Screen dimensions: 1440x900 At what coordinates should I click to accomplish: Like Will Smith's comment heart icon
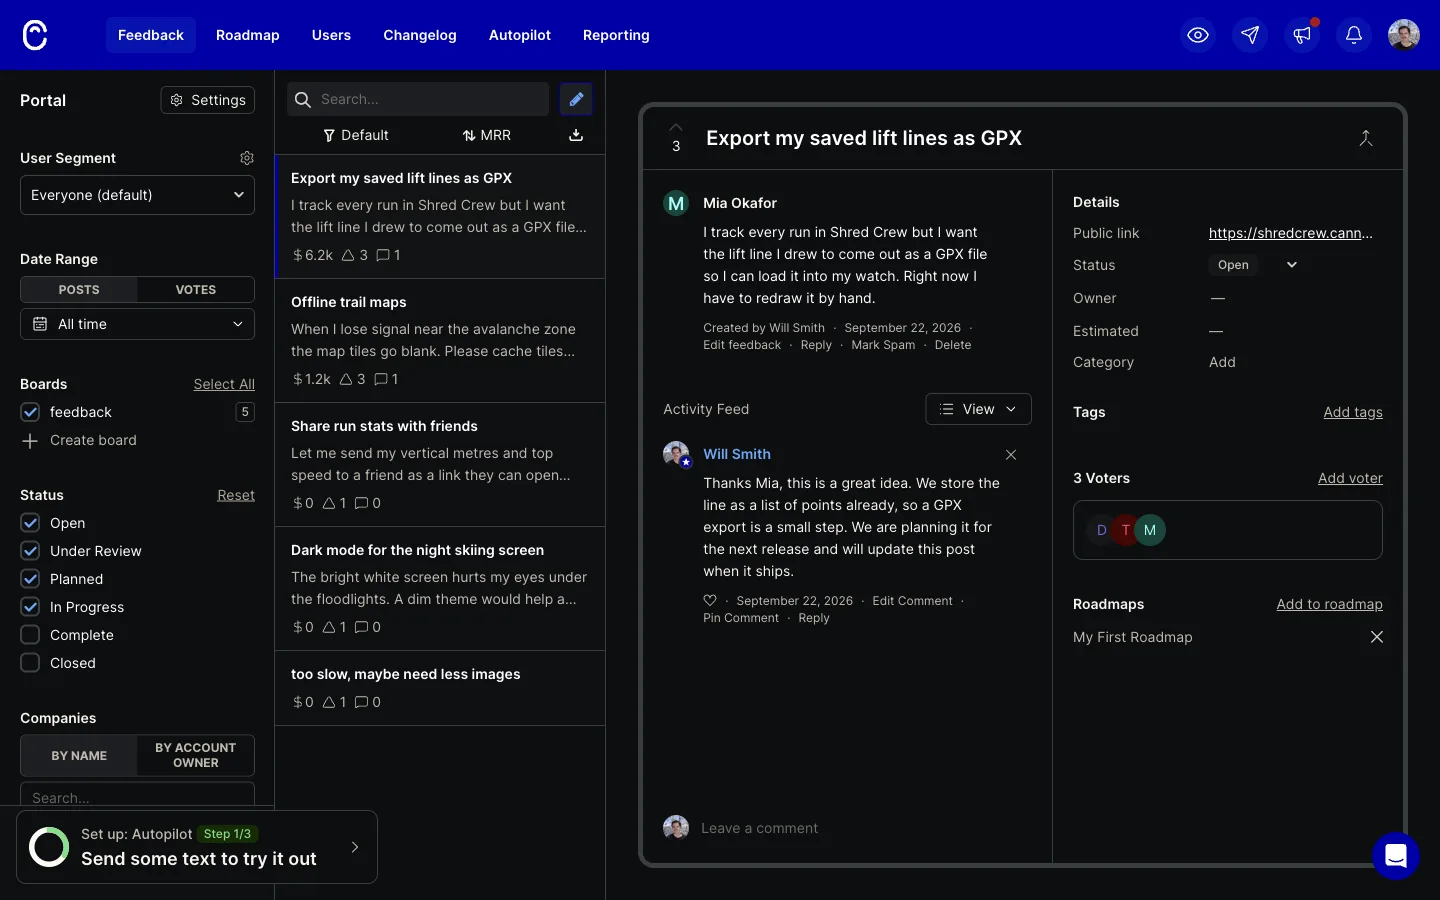(x=710, y=601)
